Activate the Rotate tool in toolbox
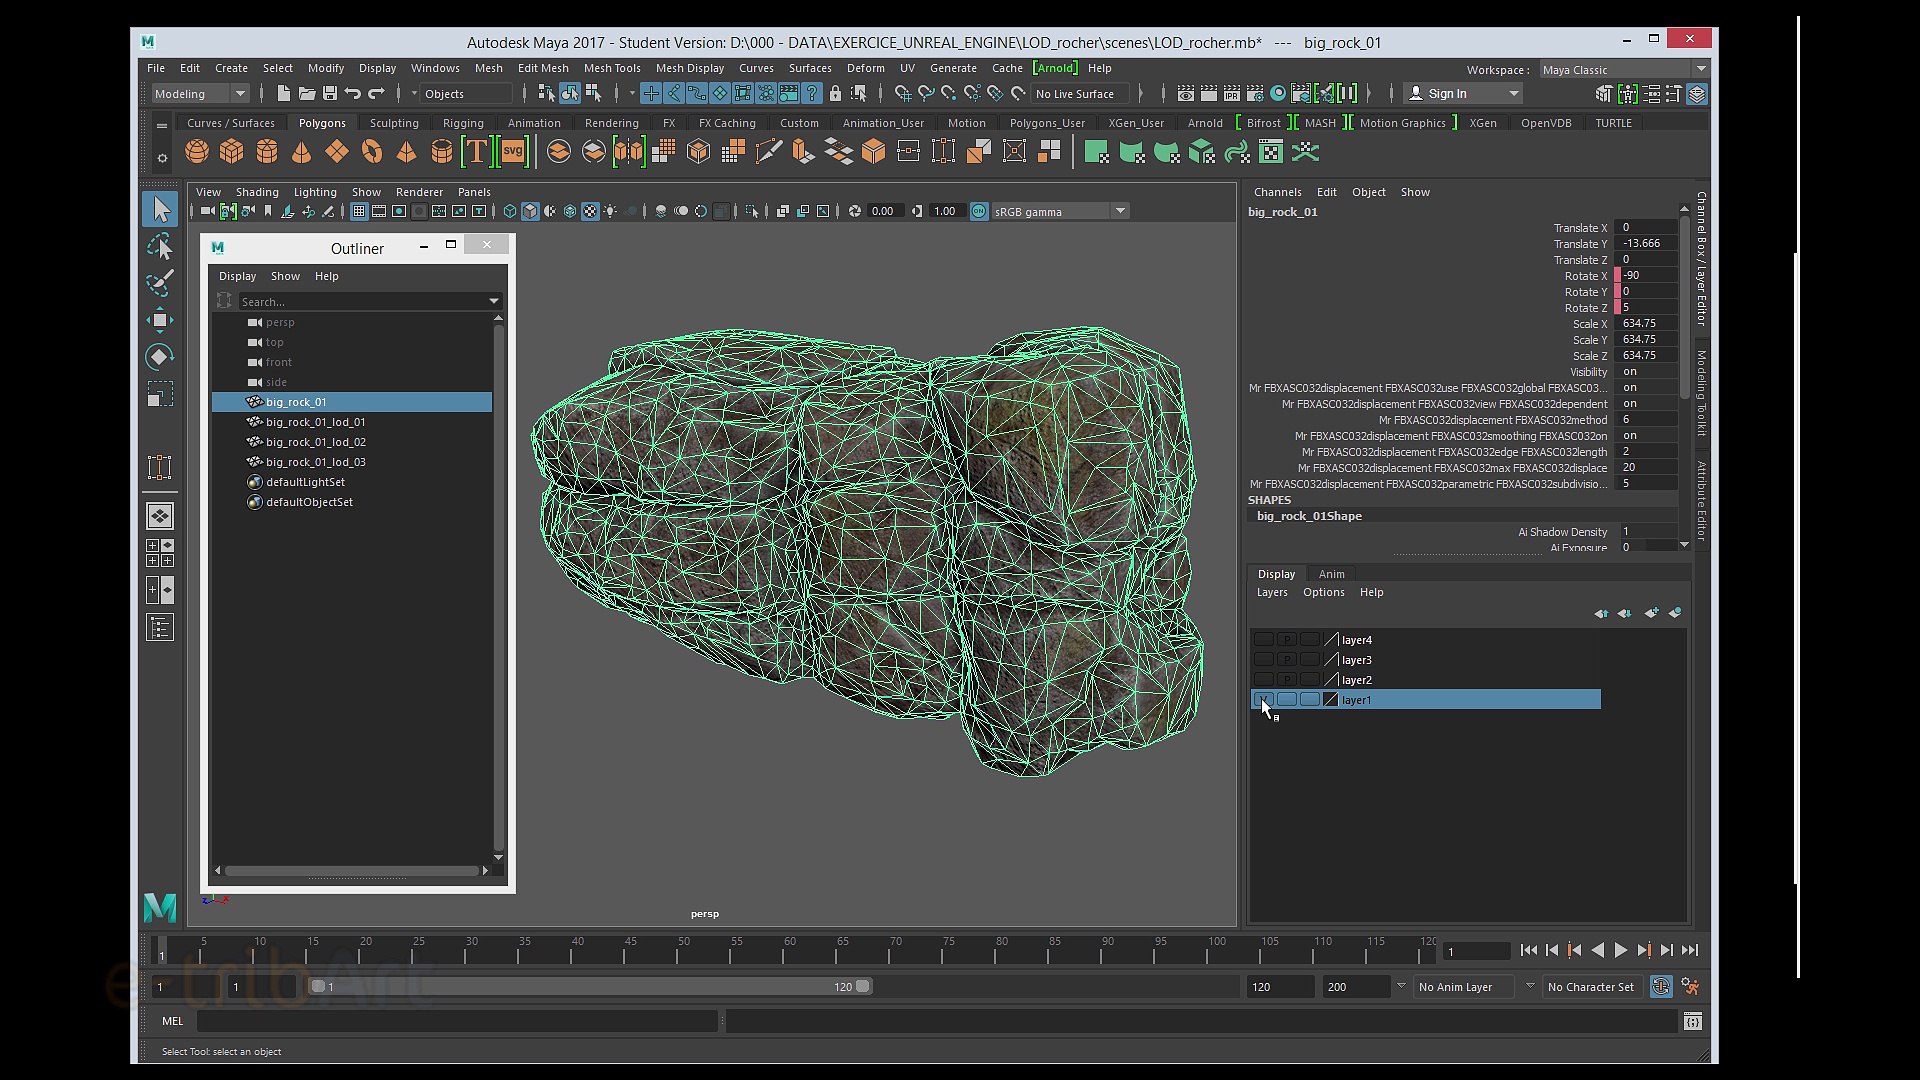Screen dimensions: 1920x1080 coord(160,357)
